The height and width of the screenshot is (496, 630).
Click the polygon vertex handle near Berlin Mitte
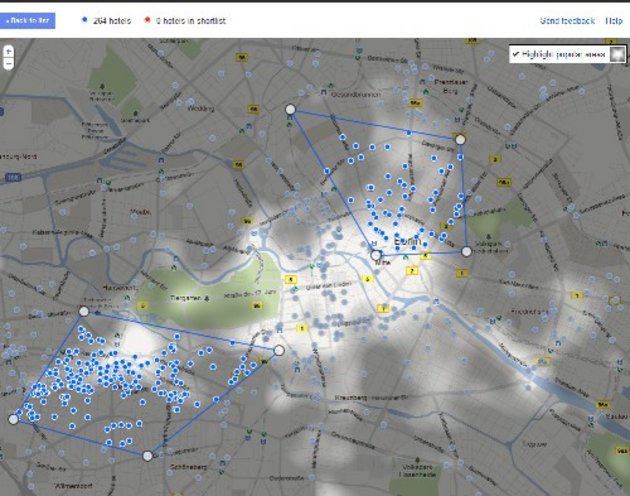pyautogui.click(x=376, y=255)
